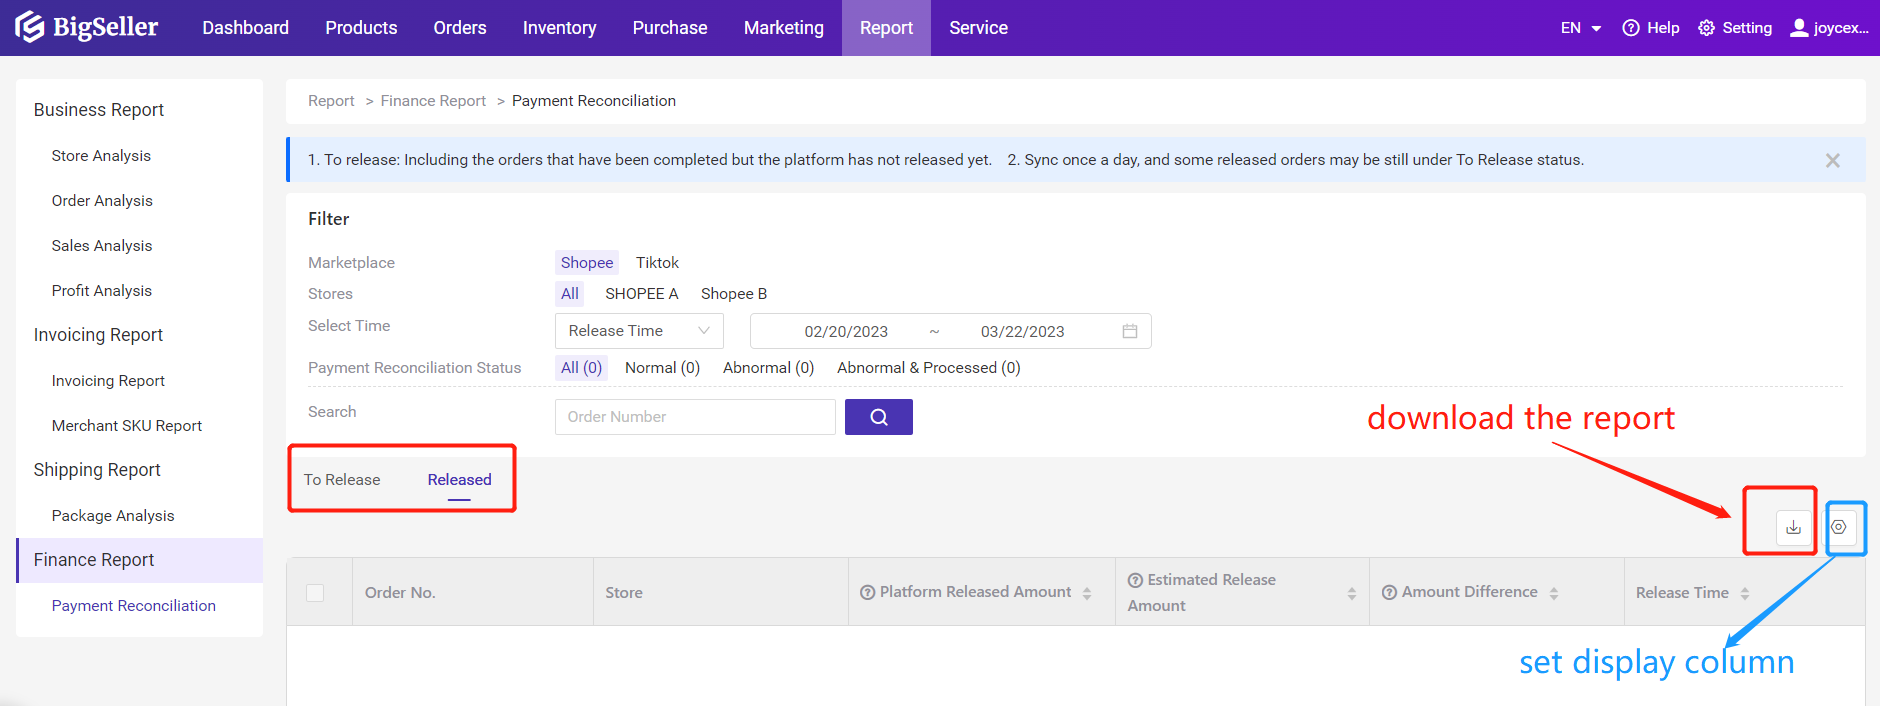
Task: Open the joycex user account menu
Action: (1829, 28)
